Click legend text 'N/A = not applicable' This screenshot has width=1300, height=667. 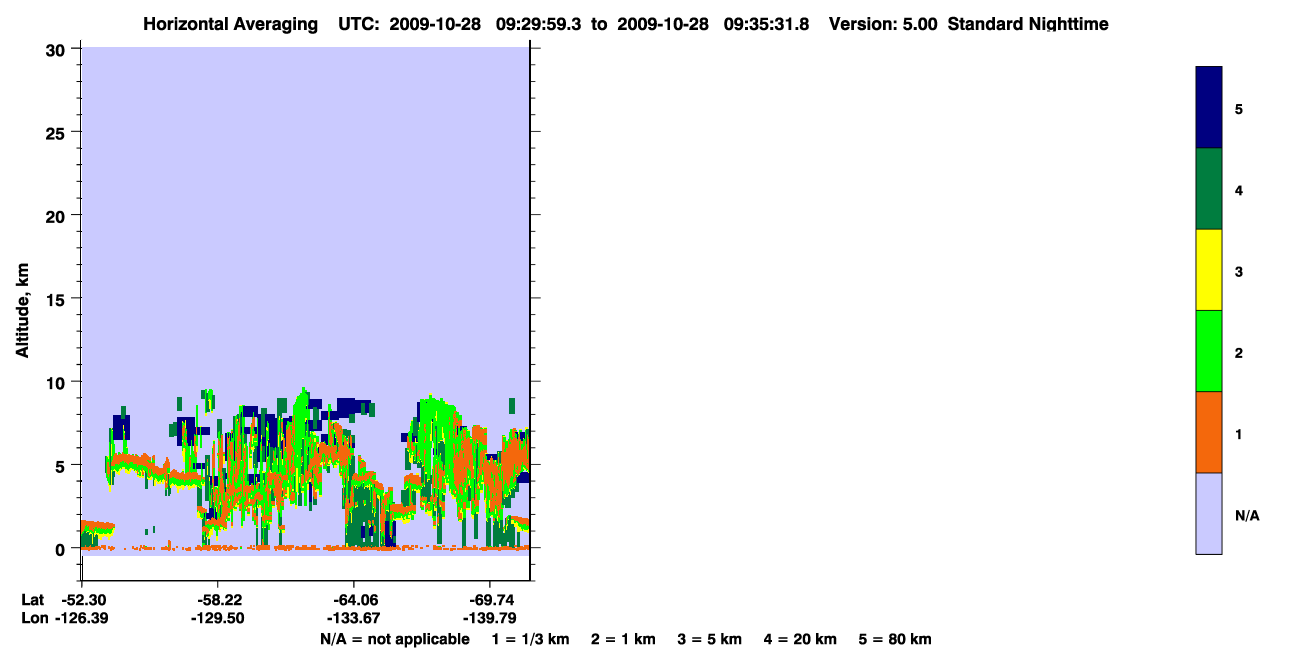[394, 639]
